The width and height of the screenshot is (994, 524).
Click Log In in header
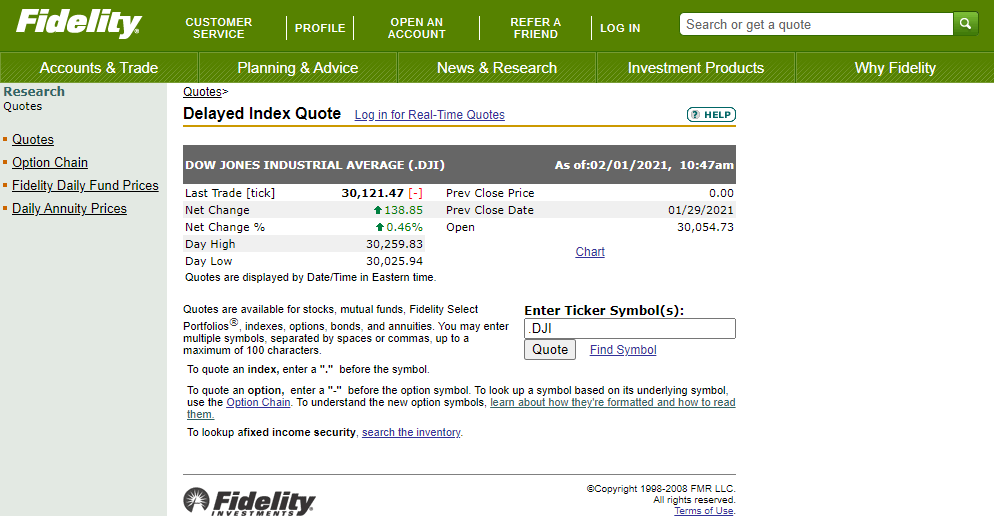pos(620,28)
